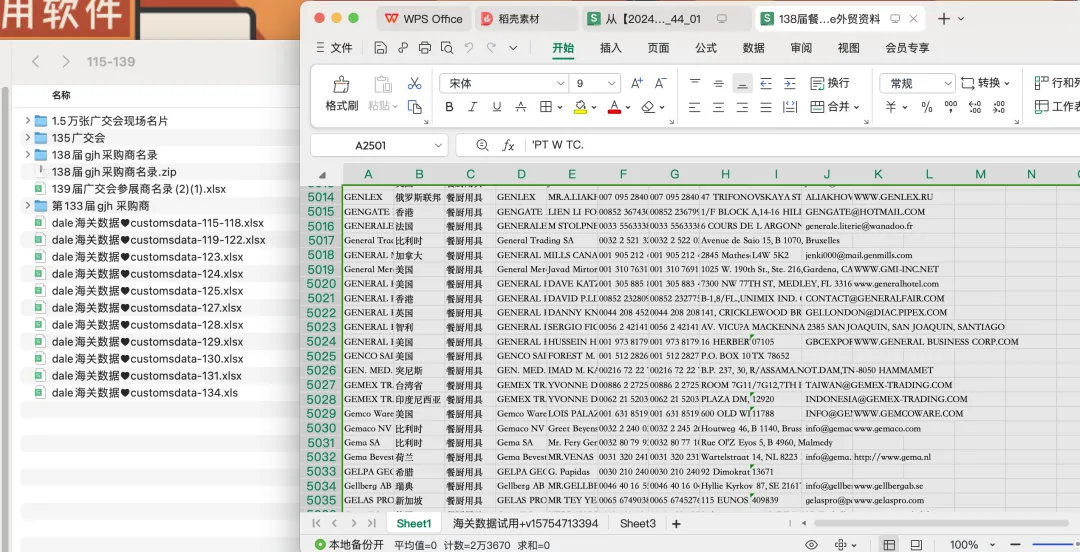
Task: Click the formula bar input showing 'PT W TC.
Action: 802,145
